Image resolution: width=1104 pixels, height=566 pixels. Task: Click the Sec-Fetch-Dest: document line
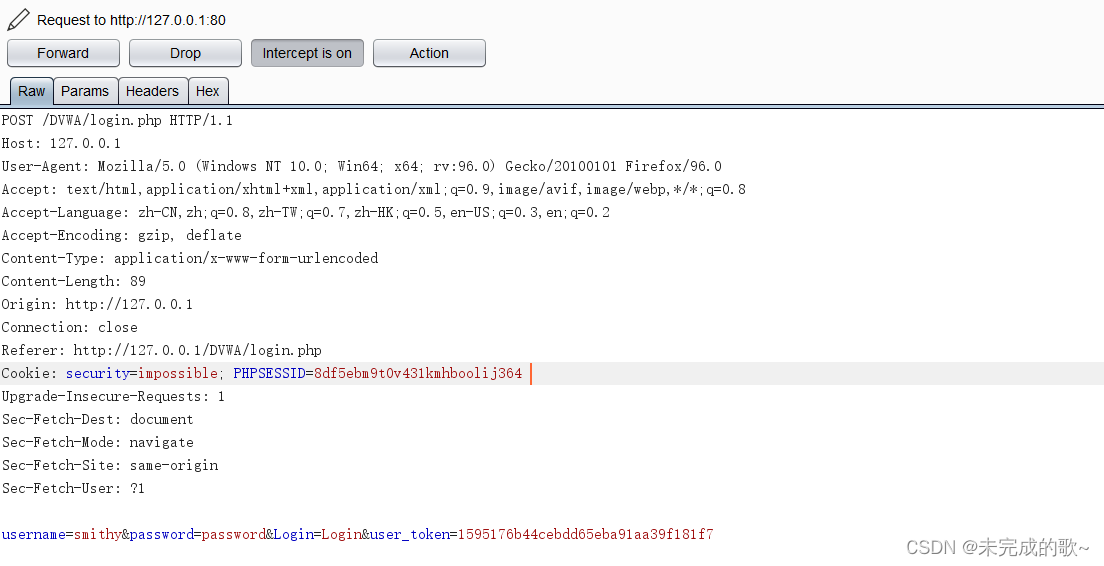pyautogui.click(x=97, y=420)
